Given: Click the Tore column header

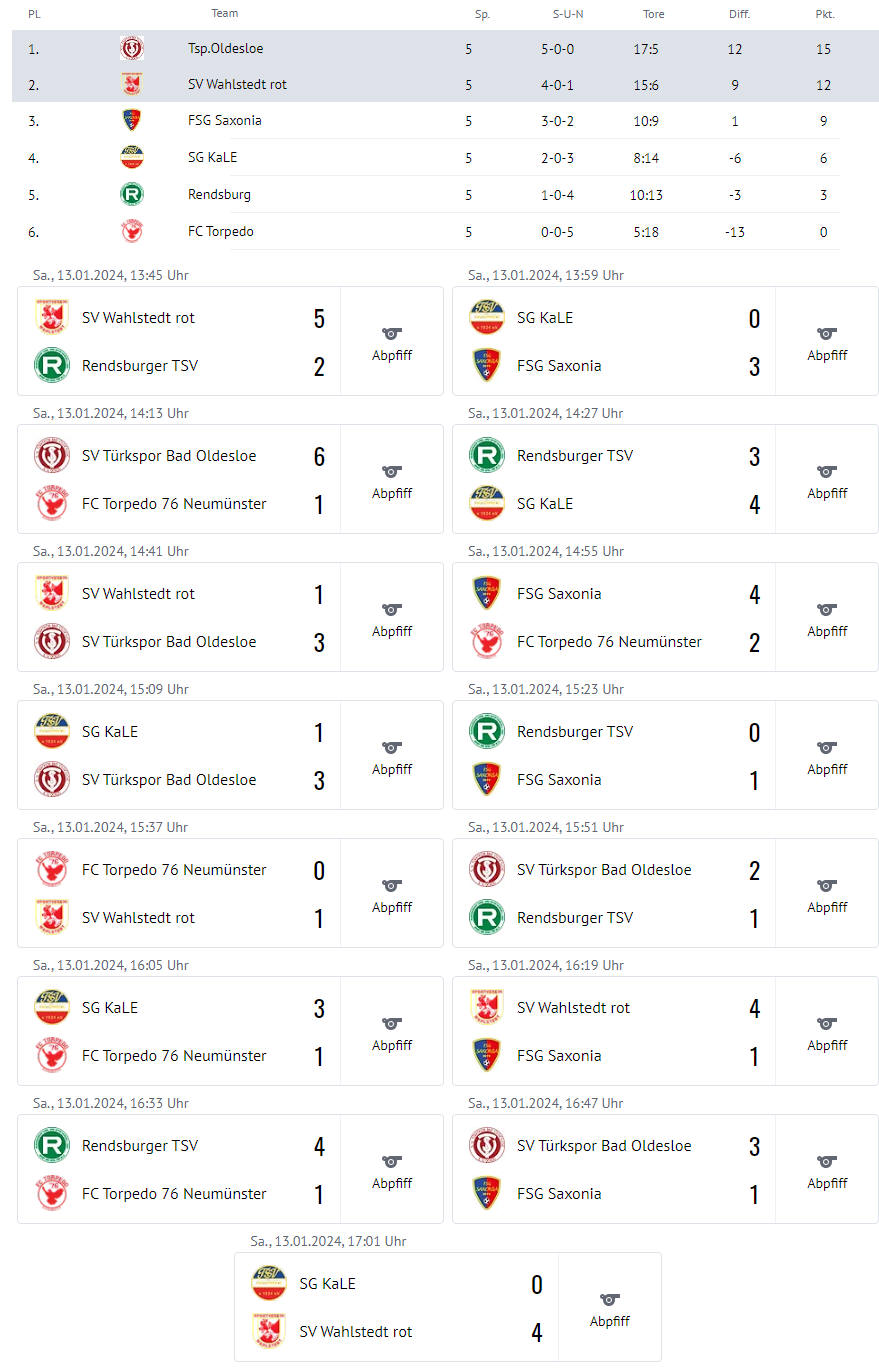Looking at the screenshot, I should tap(653, 14).
